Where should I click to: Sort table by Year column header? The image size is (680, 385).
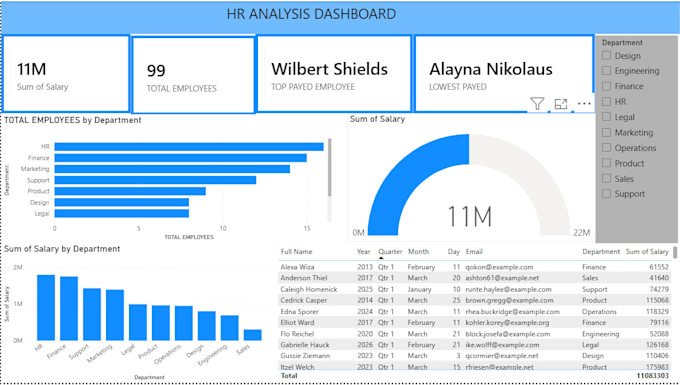click(363, 251)
